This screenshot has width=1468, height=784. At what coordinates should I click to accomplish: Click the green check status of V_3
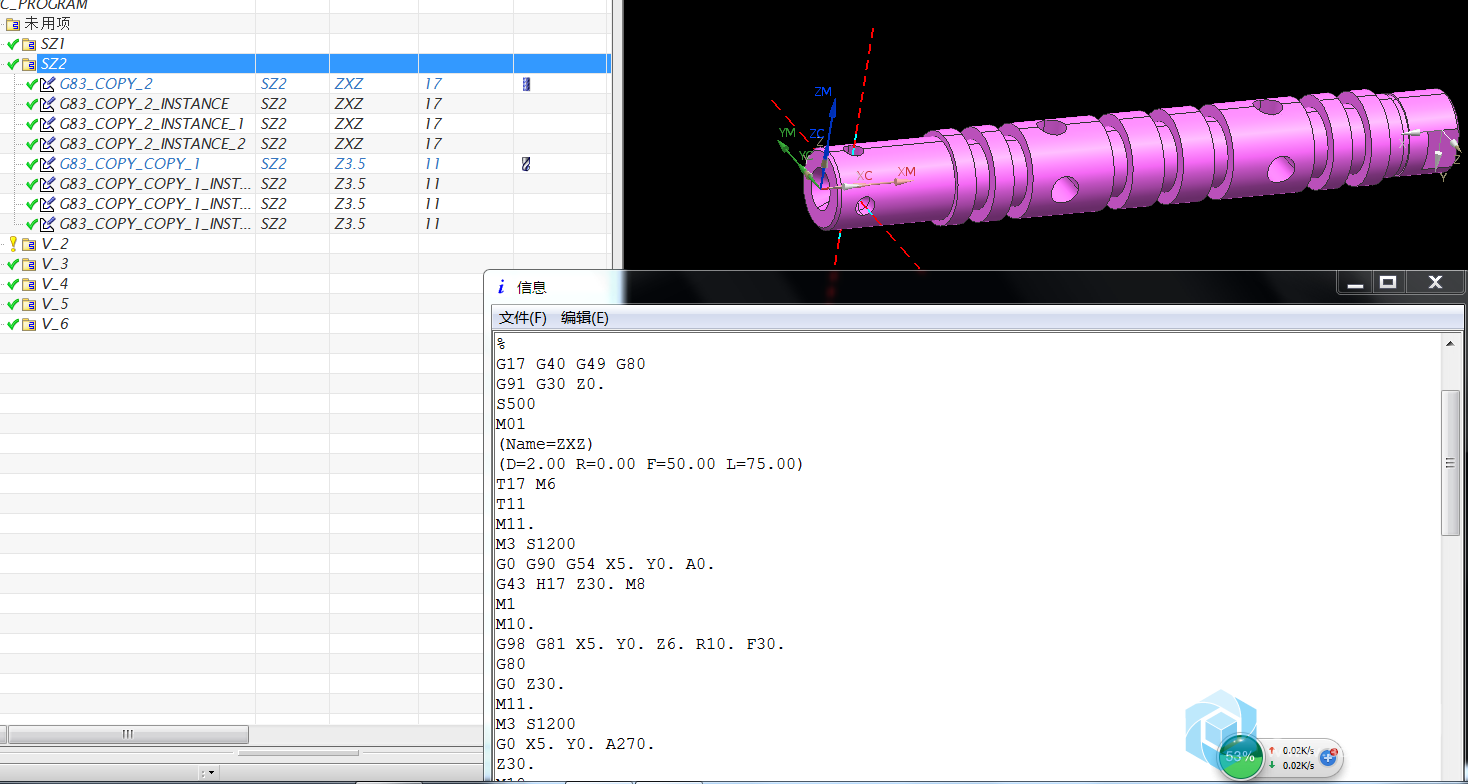coord(13,264)
